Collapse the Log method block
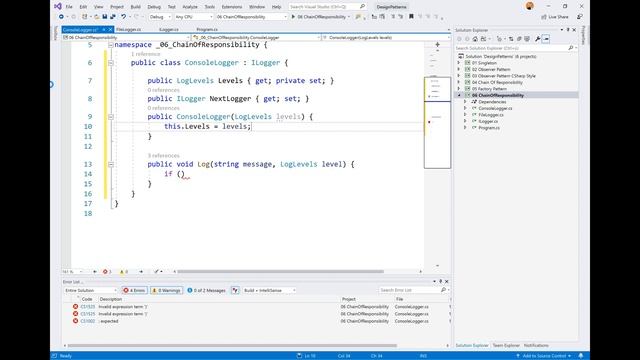The image size is (640, 360). [x=111, y=164]
